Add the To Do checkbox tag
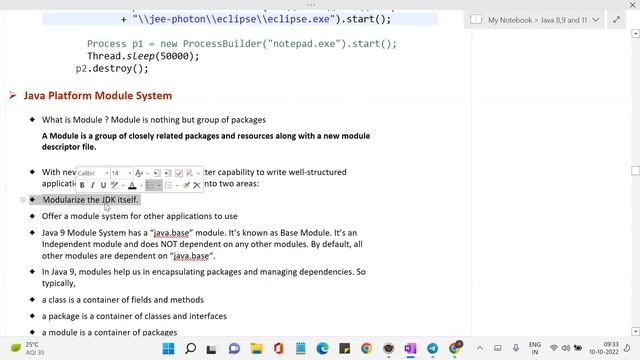Viewport: 640px width, 360px height. click(179, 173)
